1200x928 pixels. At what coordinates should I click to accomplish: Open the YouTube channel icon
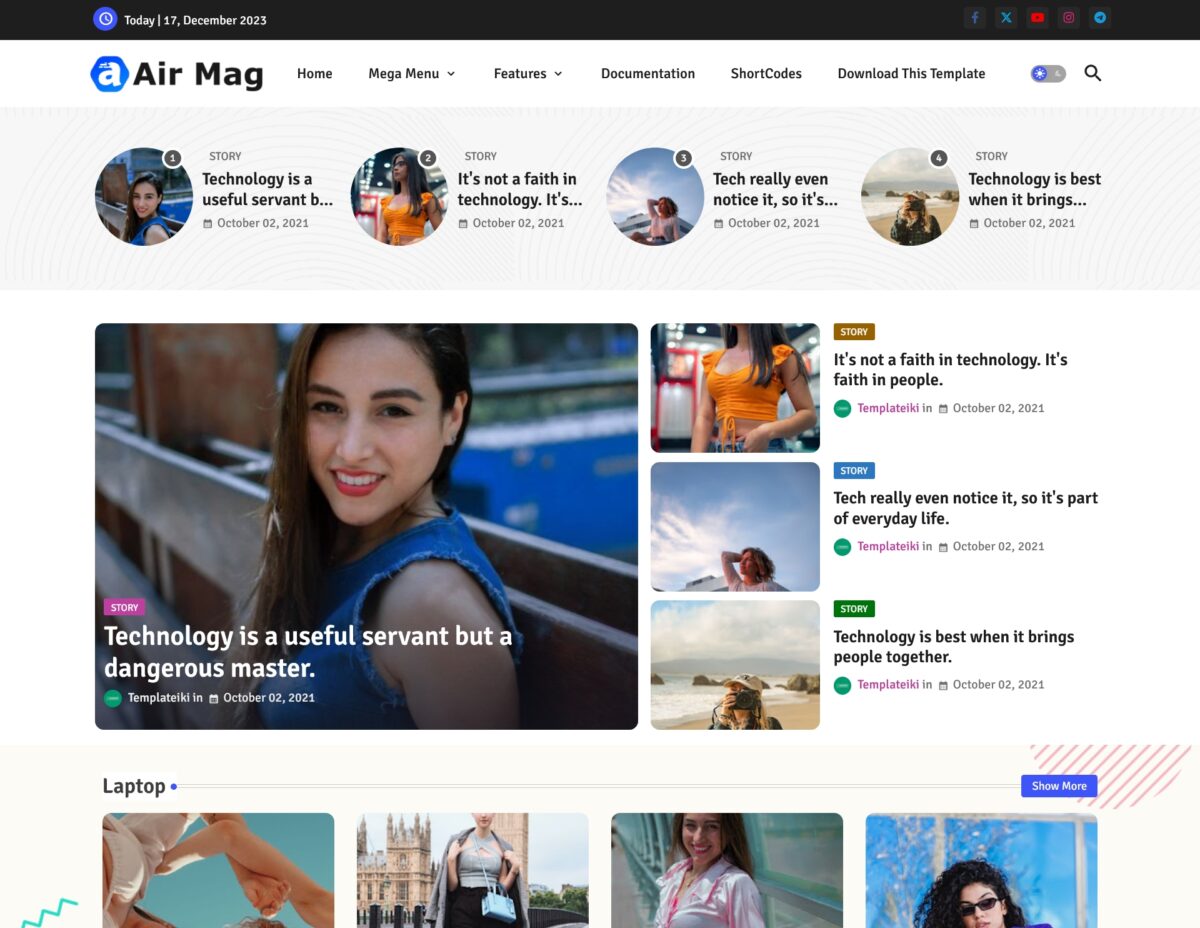(1038, 17)
